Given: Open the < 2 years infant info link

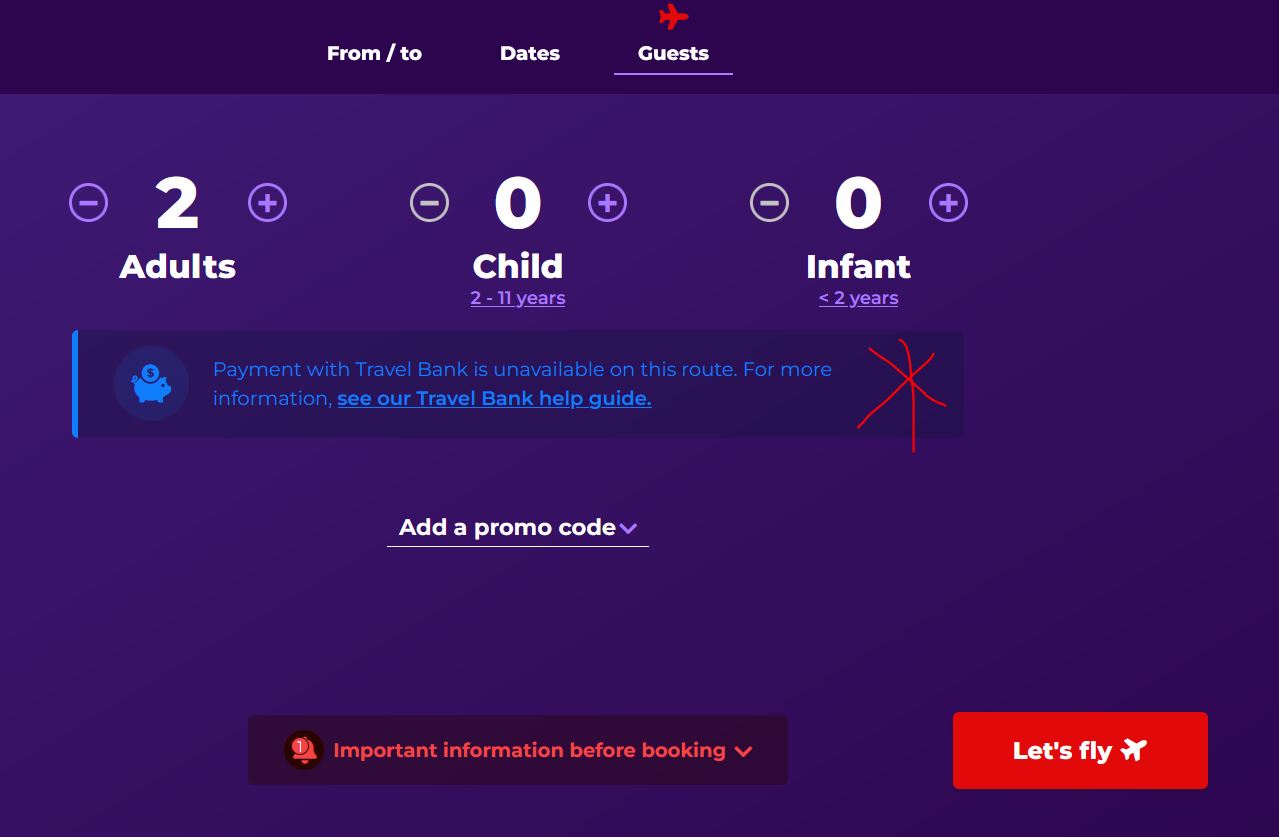Looking at the screenshot, I should [x=858, y=298].
